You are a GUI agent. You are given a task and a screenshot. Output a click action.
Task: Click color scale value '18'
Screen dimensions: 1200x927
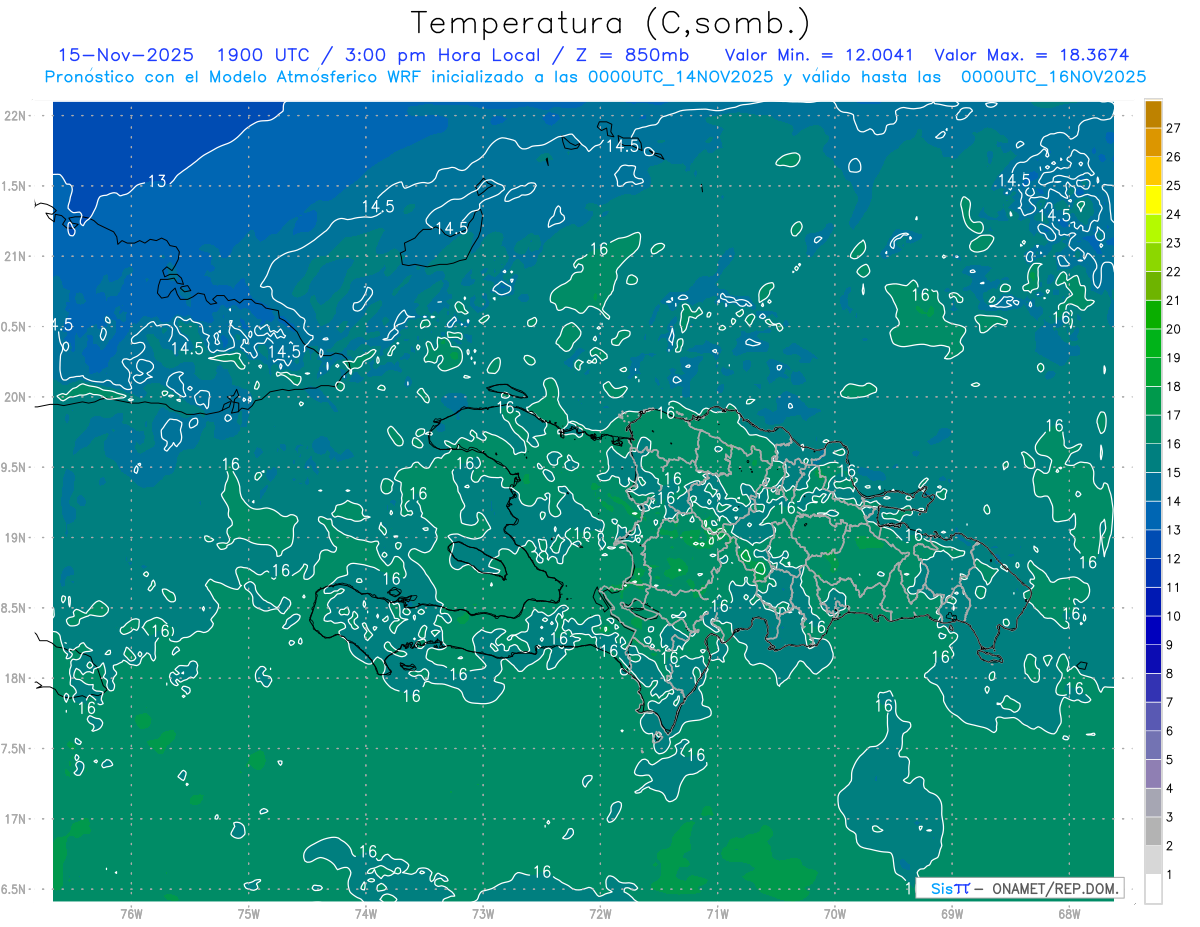pyautogui.click(x=1174, y=387)
